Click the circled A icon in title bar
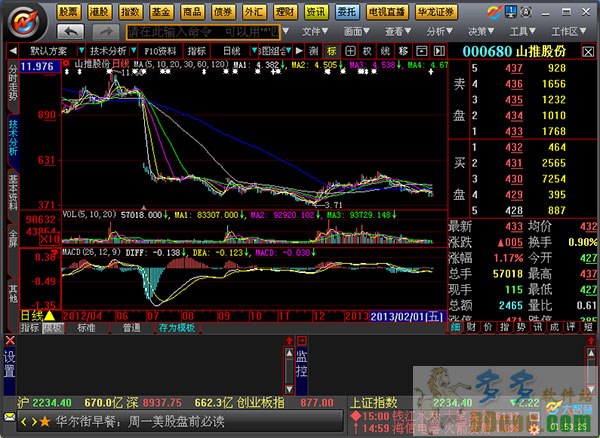Screen dimensions: 600x438 click(527, 12)
